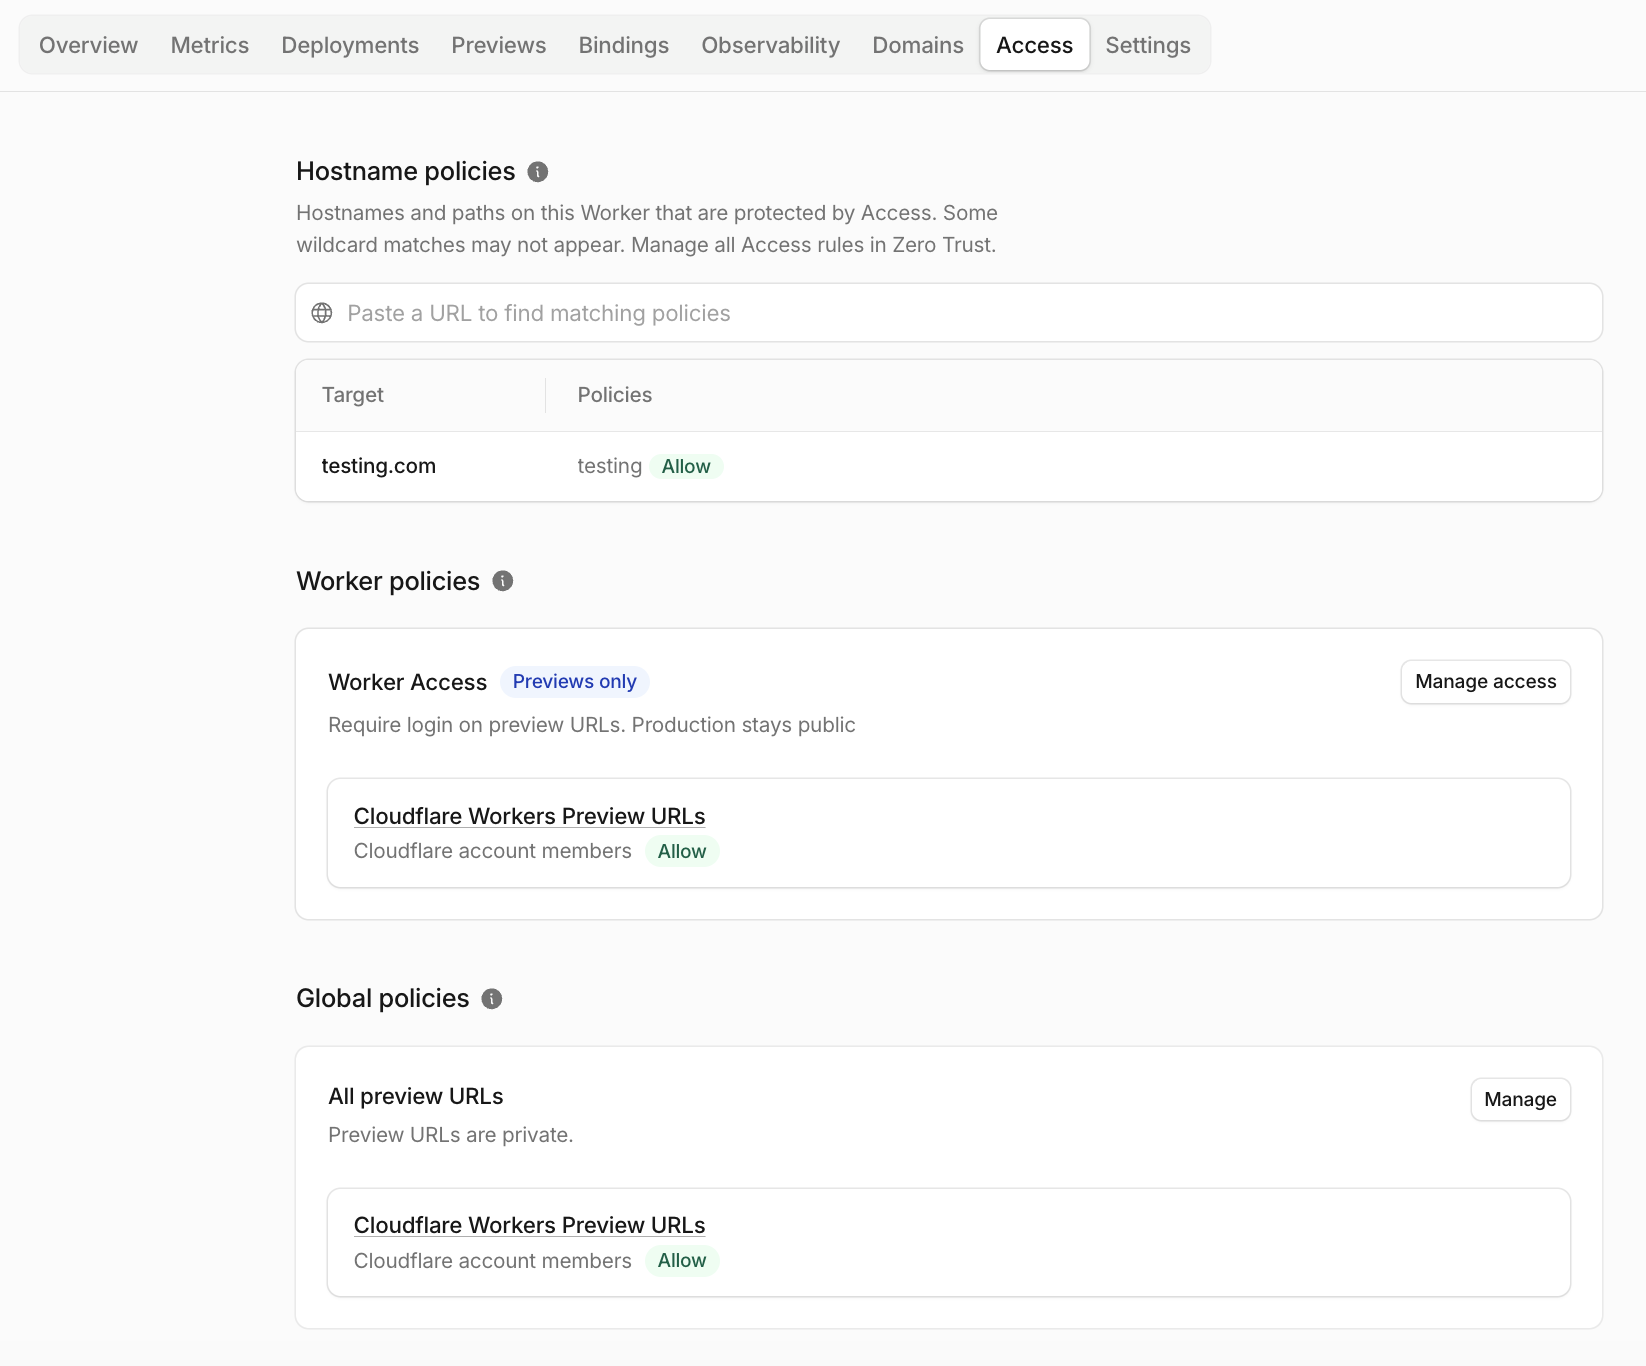
Task: Open the Domains tab
Action: point(918,45)
